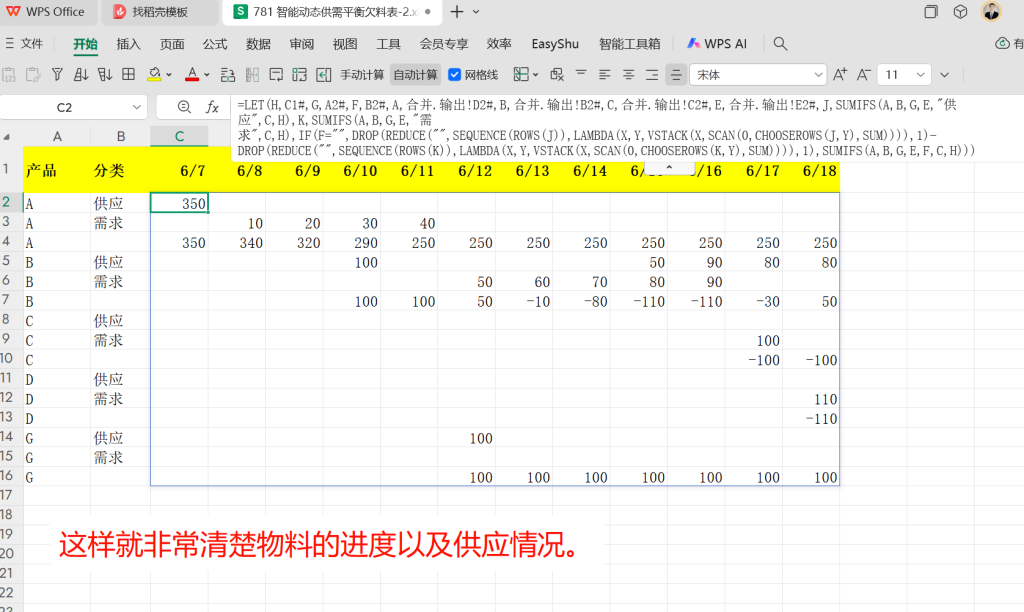Select the 数据 Data tab
Image resolution: width=1024 pixels, height=612 pixels.
(x=258, y=44)
